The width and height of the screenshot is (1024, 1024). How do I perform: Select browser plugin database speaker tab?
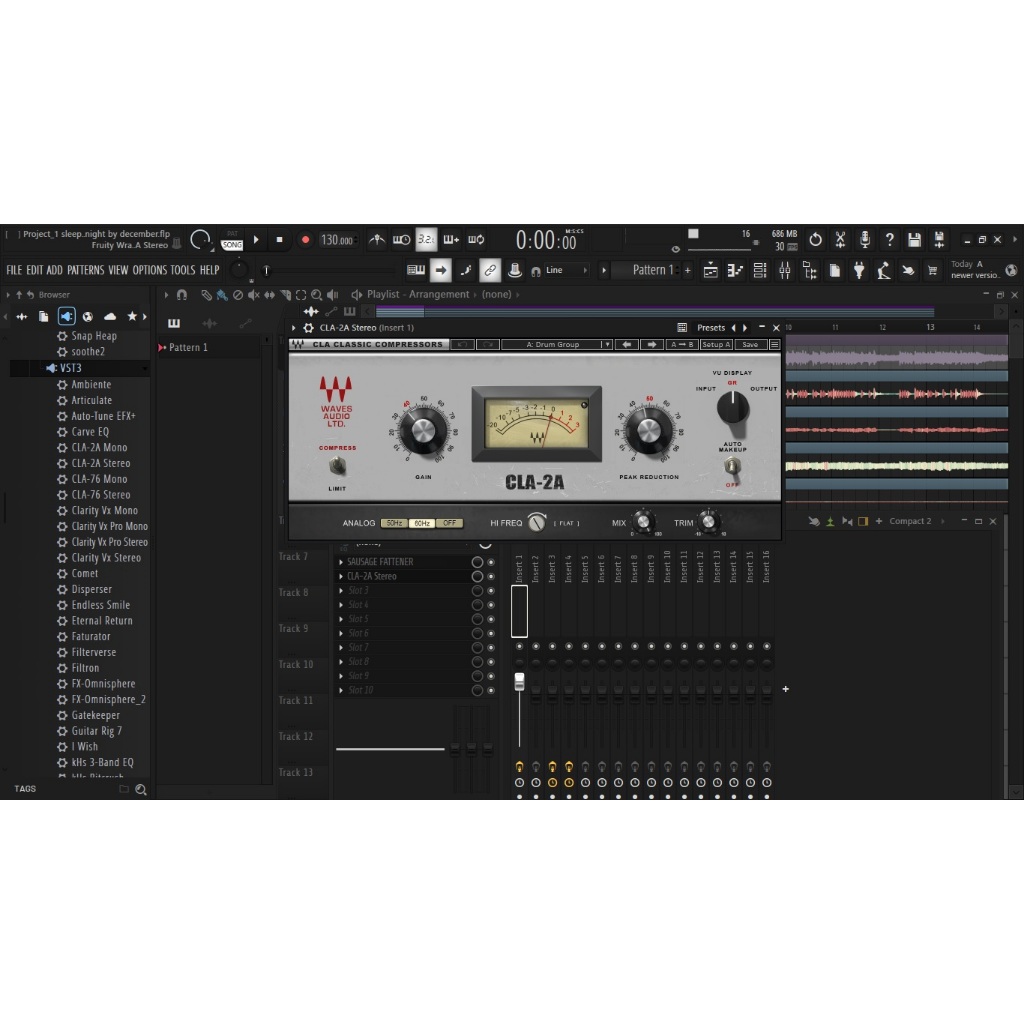tap(66, 316)
